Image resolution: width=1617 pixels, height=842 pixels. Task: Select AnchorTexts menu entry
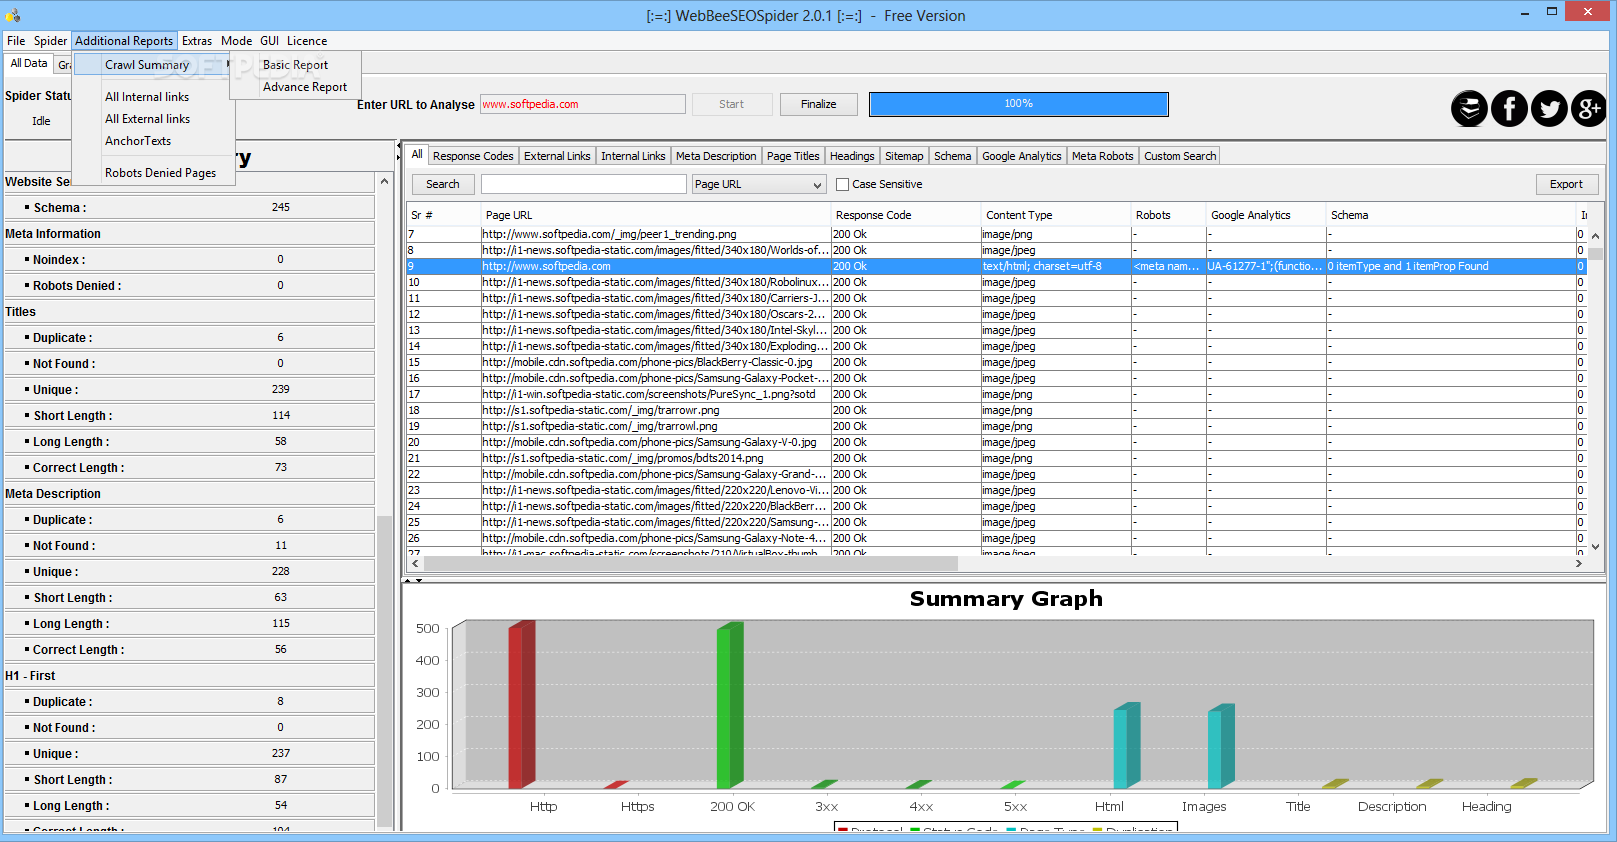154,141
